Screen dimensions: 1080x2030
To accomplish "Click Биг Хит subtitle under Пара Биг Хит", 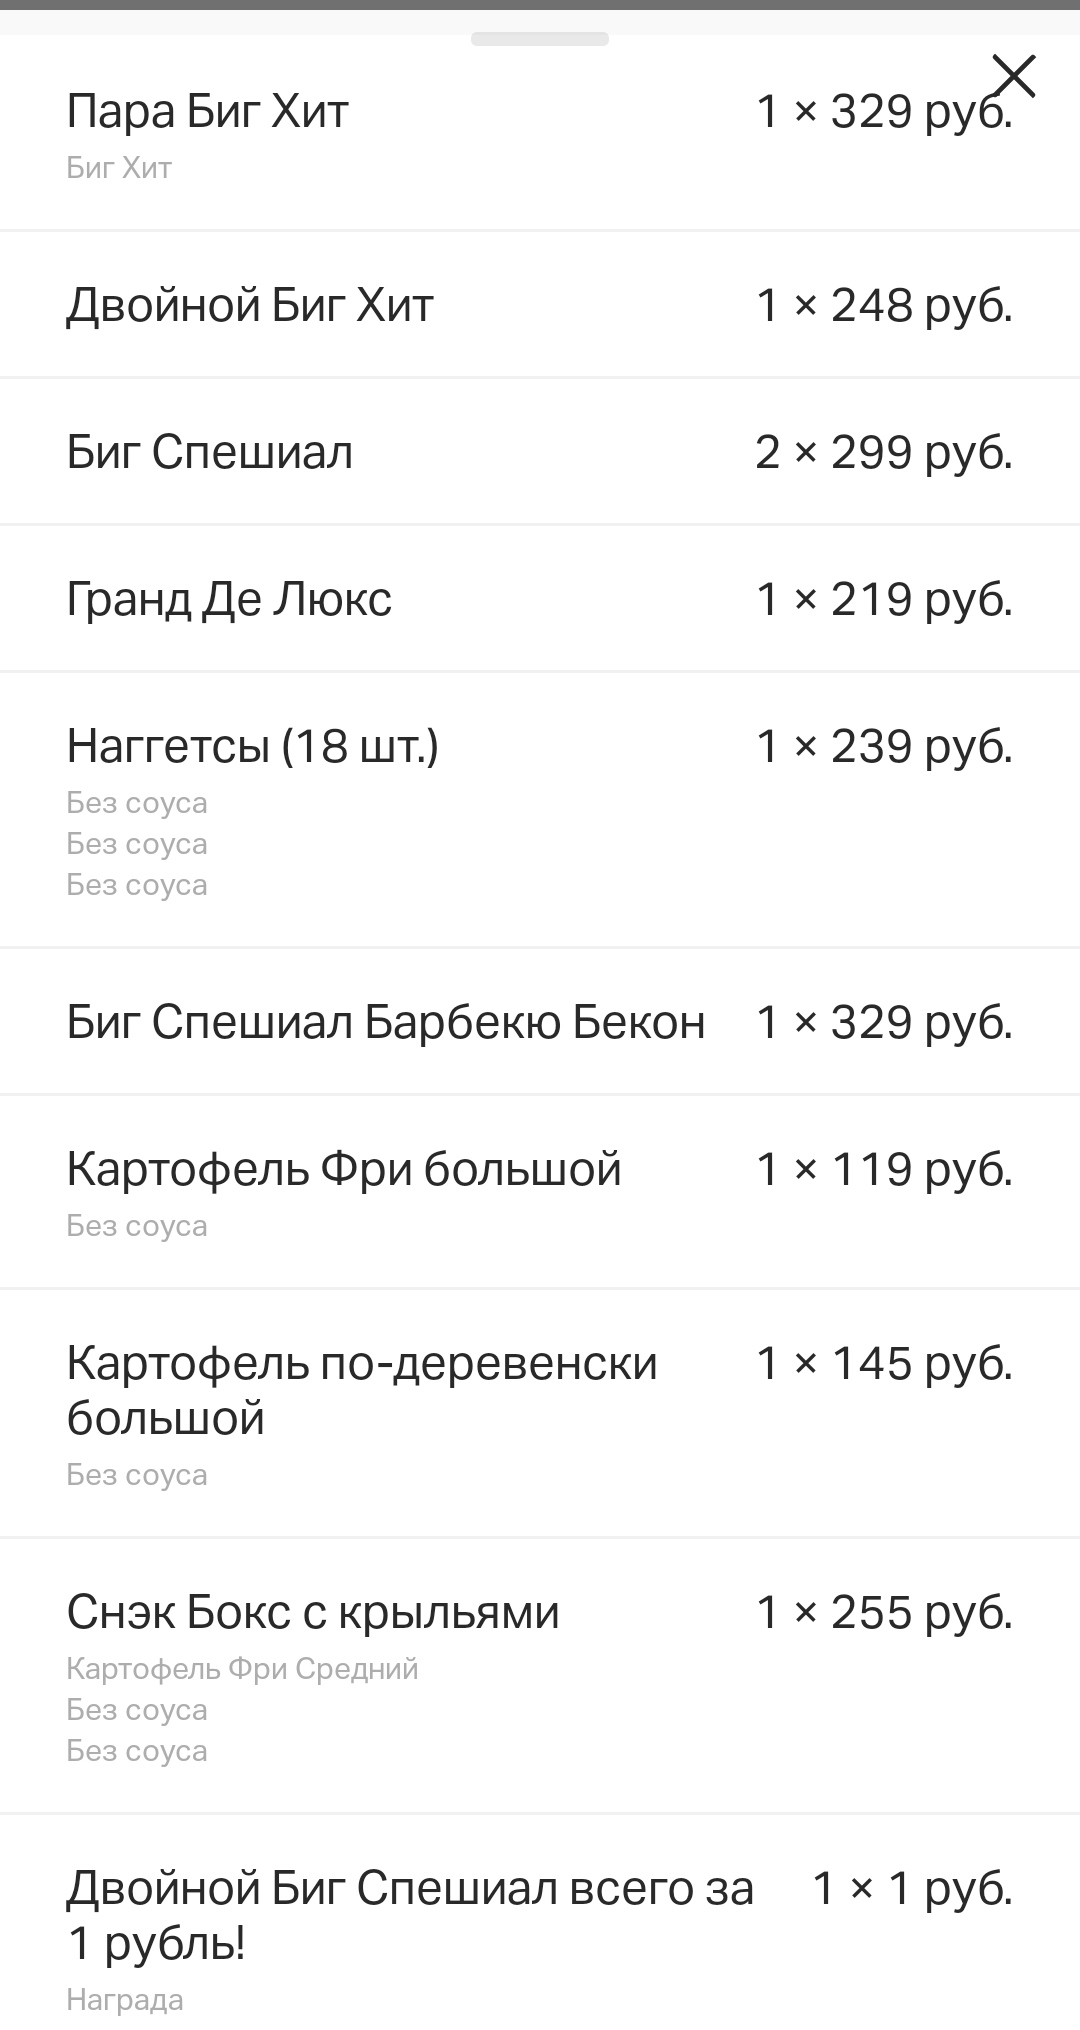I will click(x=119, y=167).
